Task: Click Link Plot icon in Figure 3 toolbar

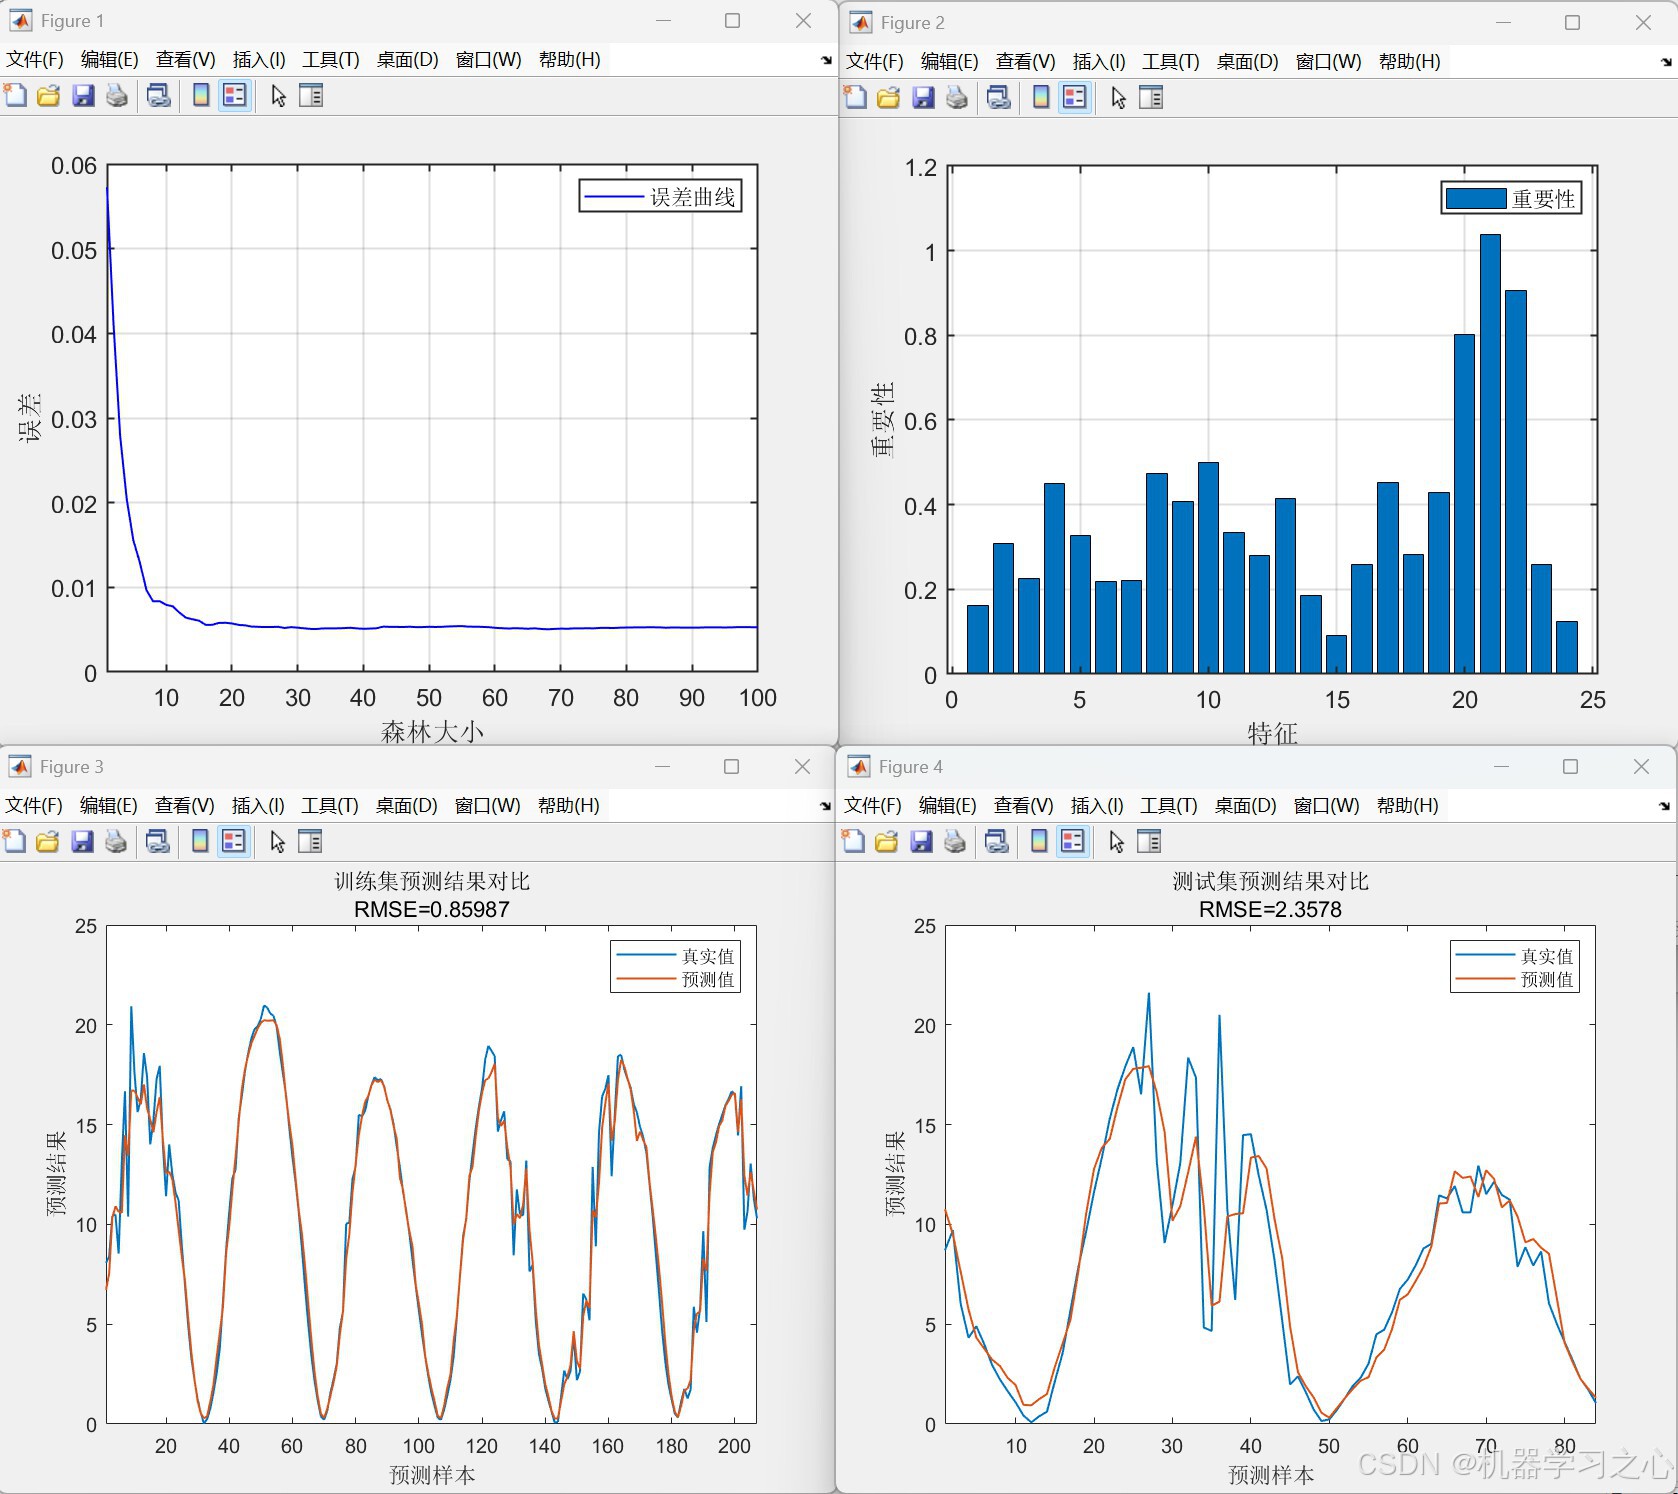Action: pyautogui.click(x=157, y=842)
